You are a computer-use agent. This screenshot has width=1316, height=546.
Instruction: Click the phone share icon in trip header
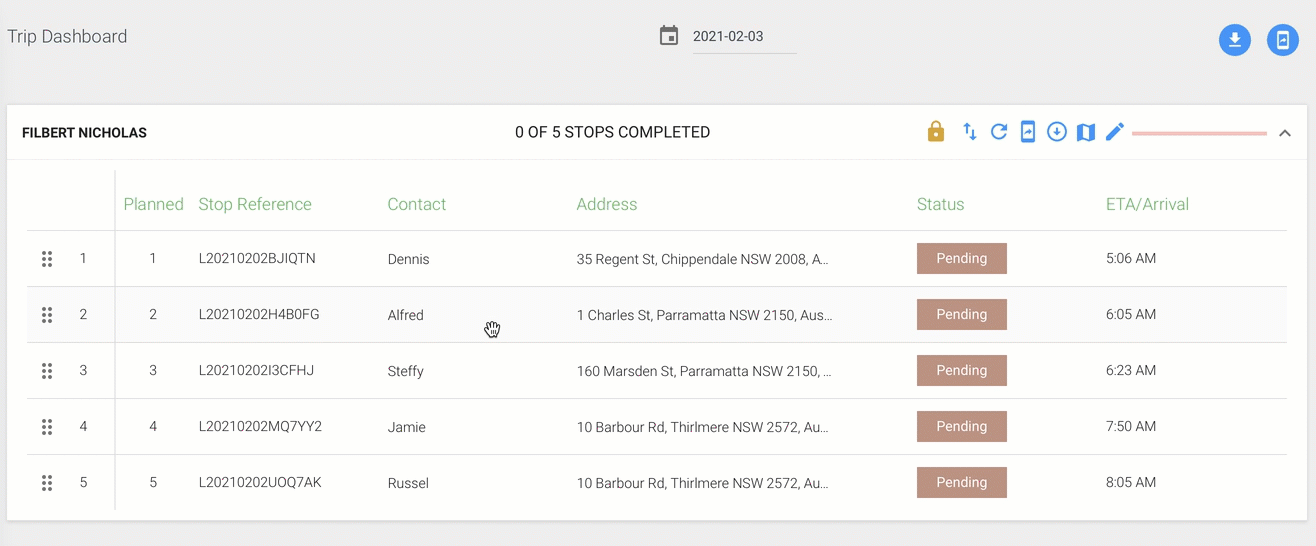point(1027,132)
